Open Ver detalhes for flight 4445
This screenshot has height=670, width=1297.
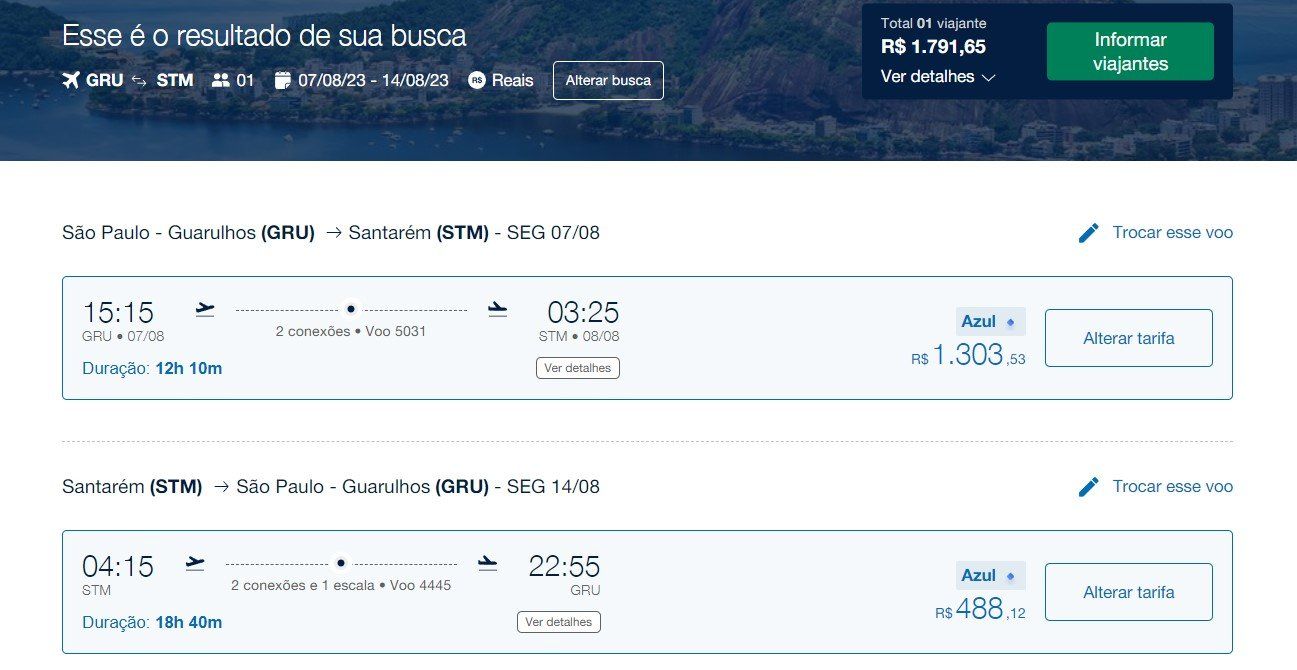559,622
